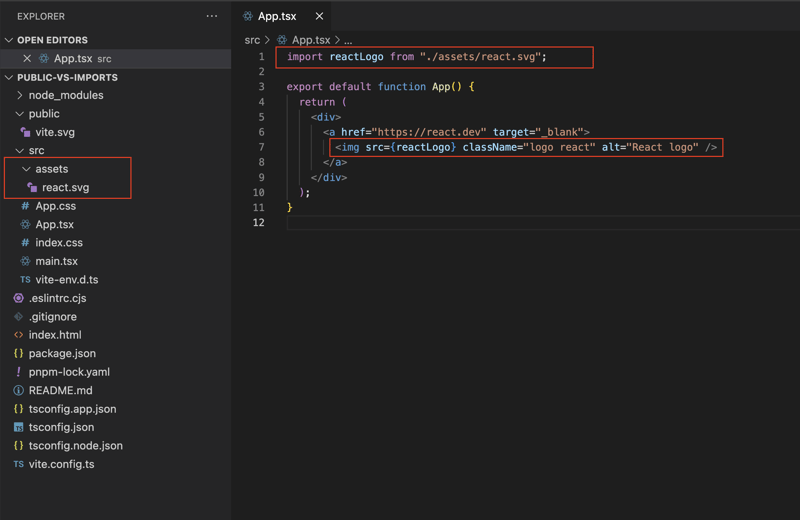This screenshot has width=800, height=520.
Task: Click the breadcrumb ellipsis symbol segment
Action: click(348, 40)
